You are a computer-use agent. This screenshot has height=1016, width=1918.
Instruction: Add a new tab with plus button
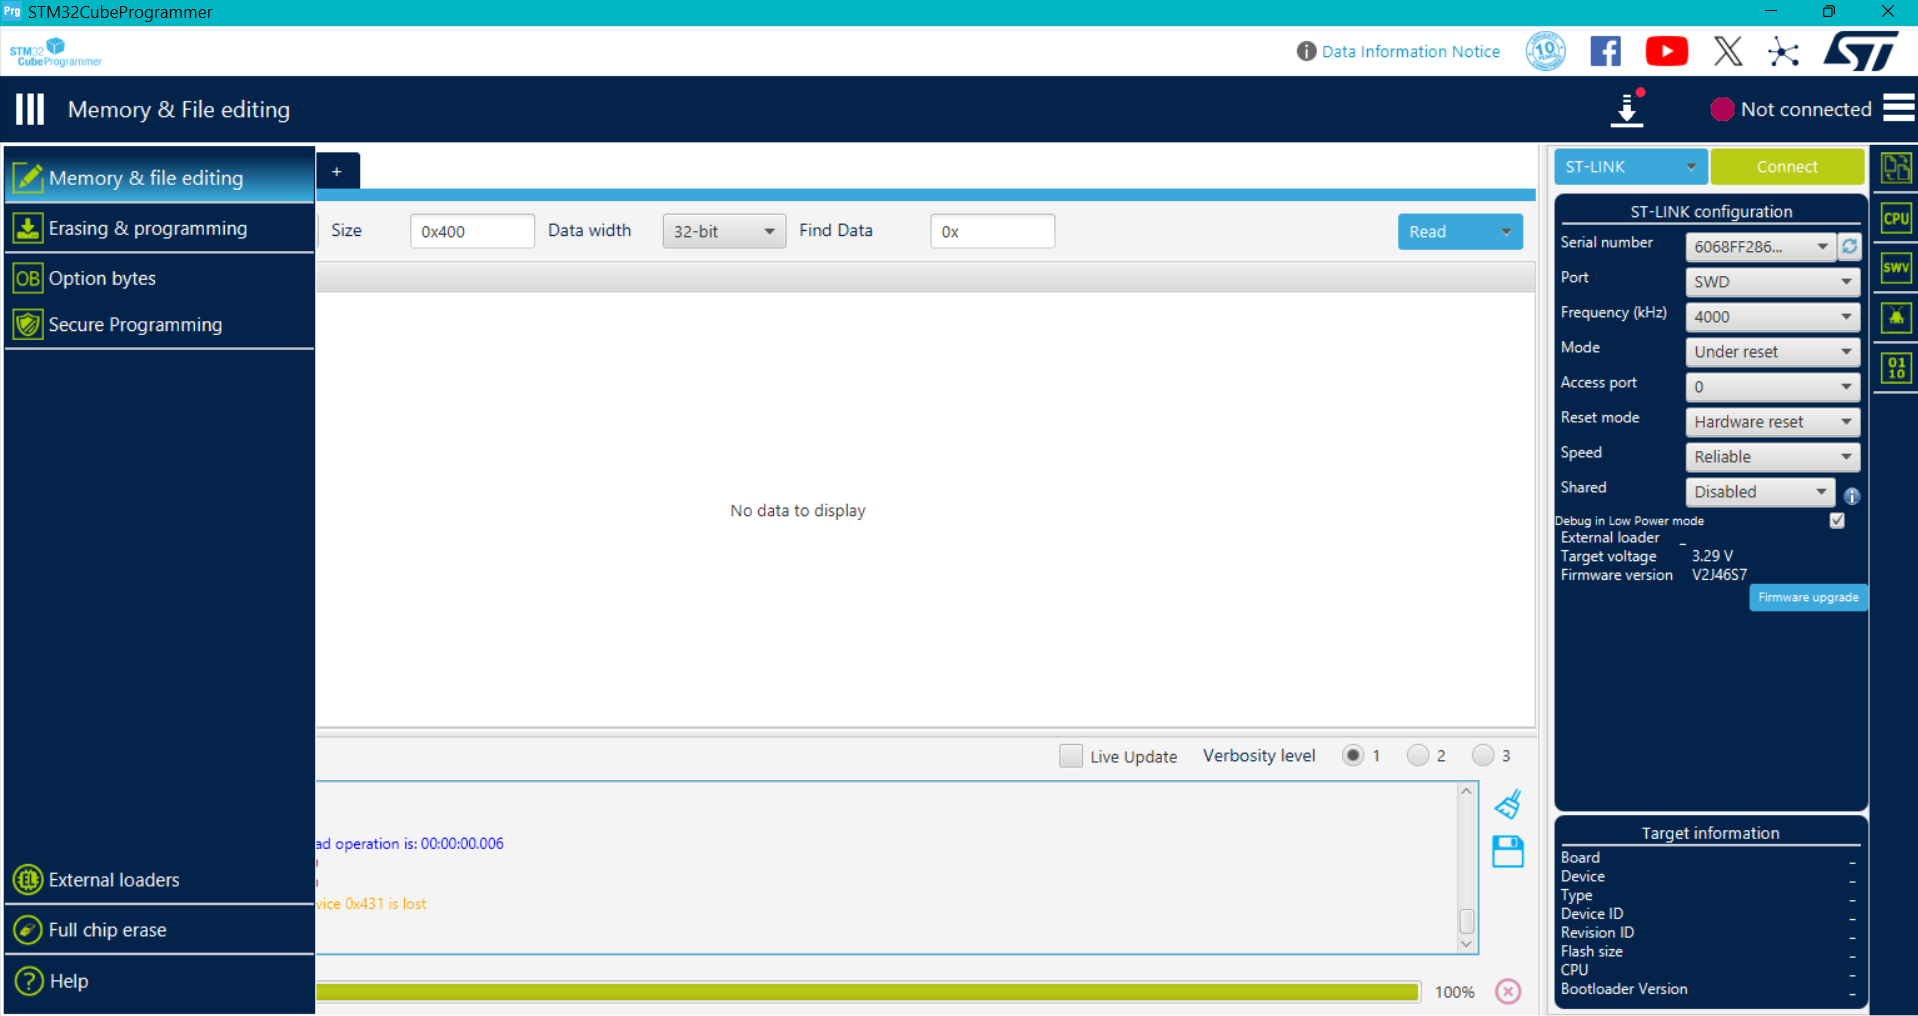point(337,172)
